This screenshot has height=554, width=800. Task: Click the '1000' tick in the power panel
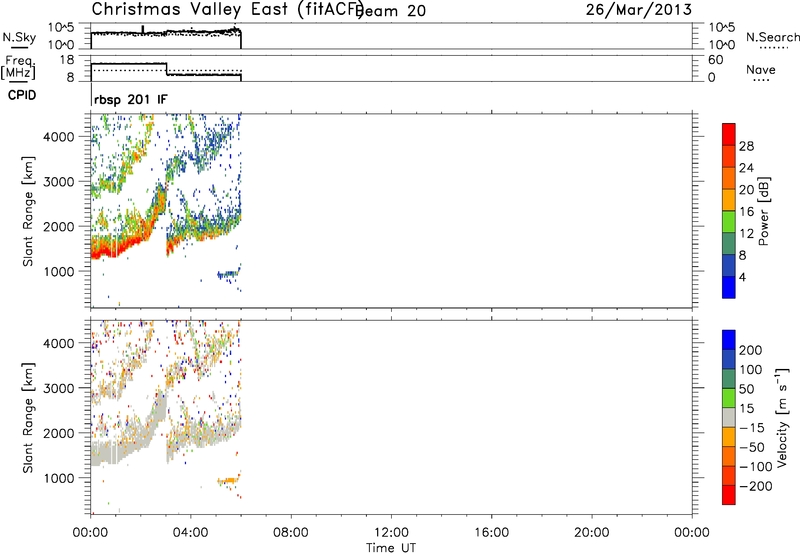tap(59, 271)
